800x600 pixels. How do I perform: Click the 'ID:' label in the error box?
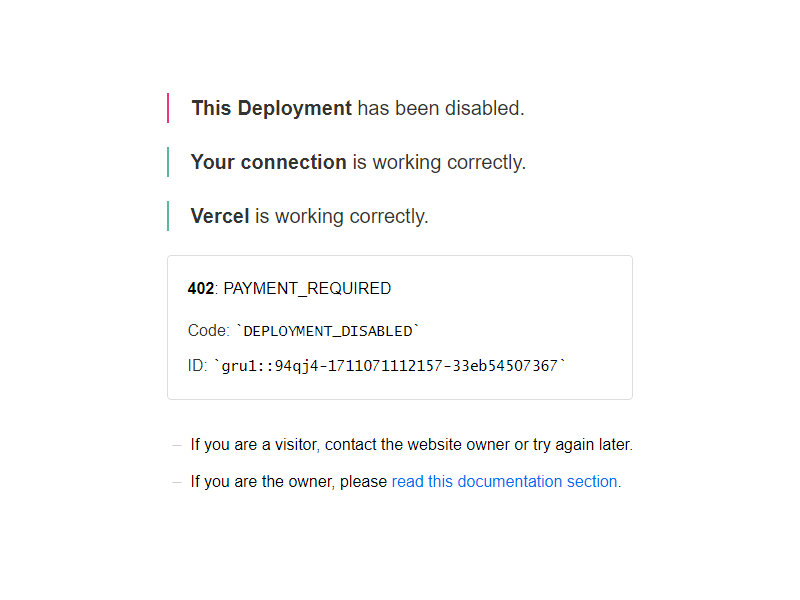click(197, 366)
